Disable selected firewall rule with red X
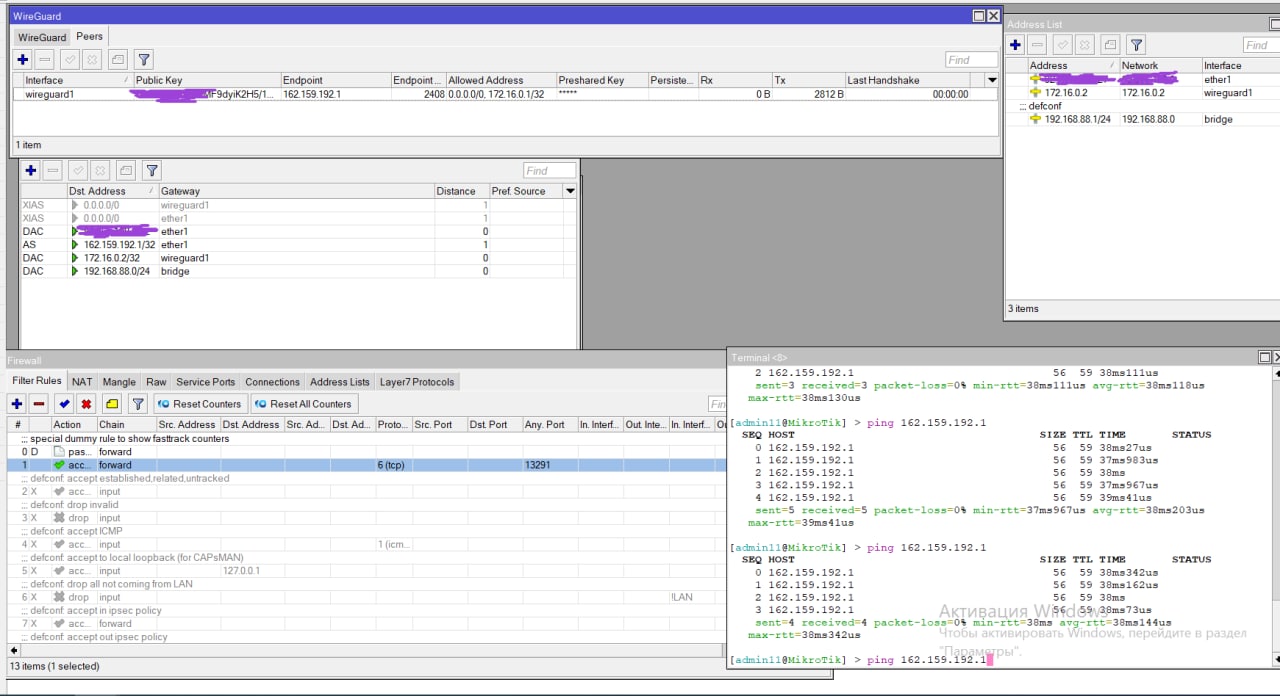 [86, 404]
